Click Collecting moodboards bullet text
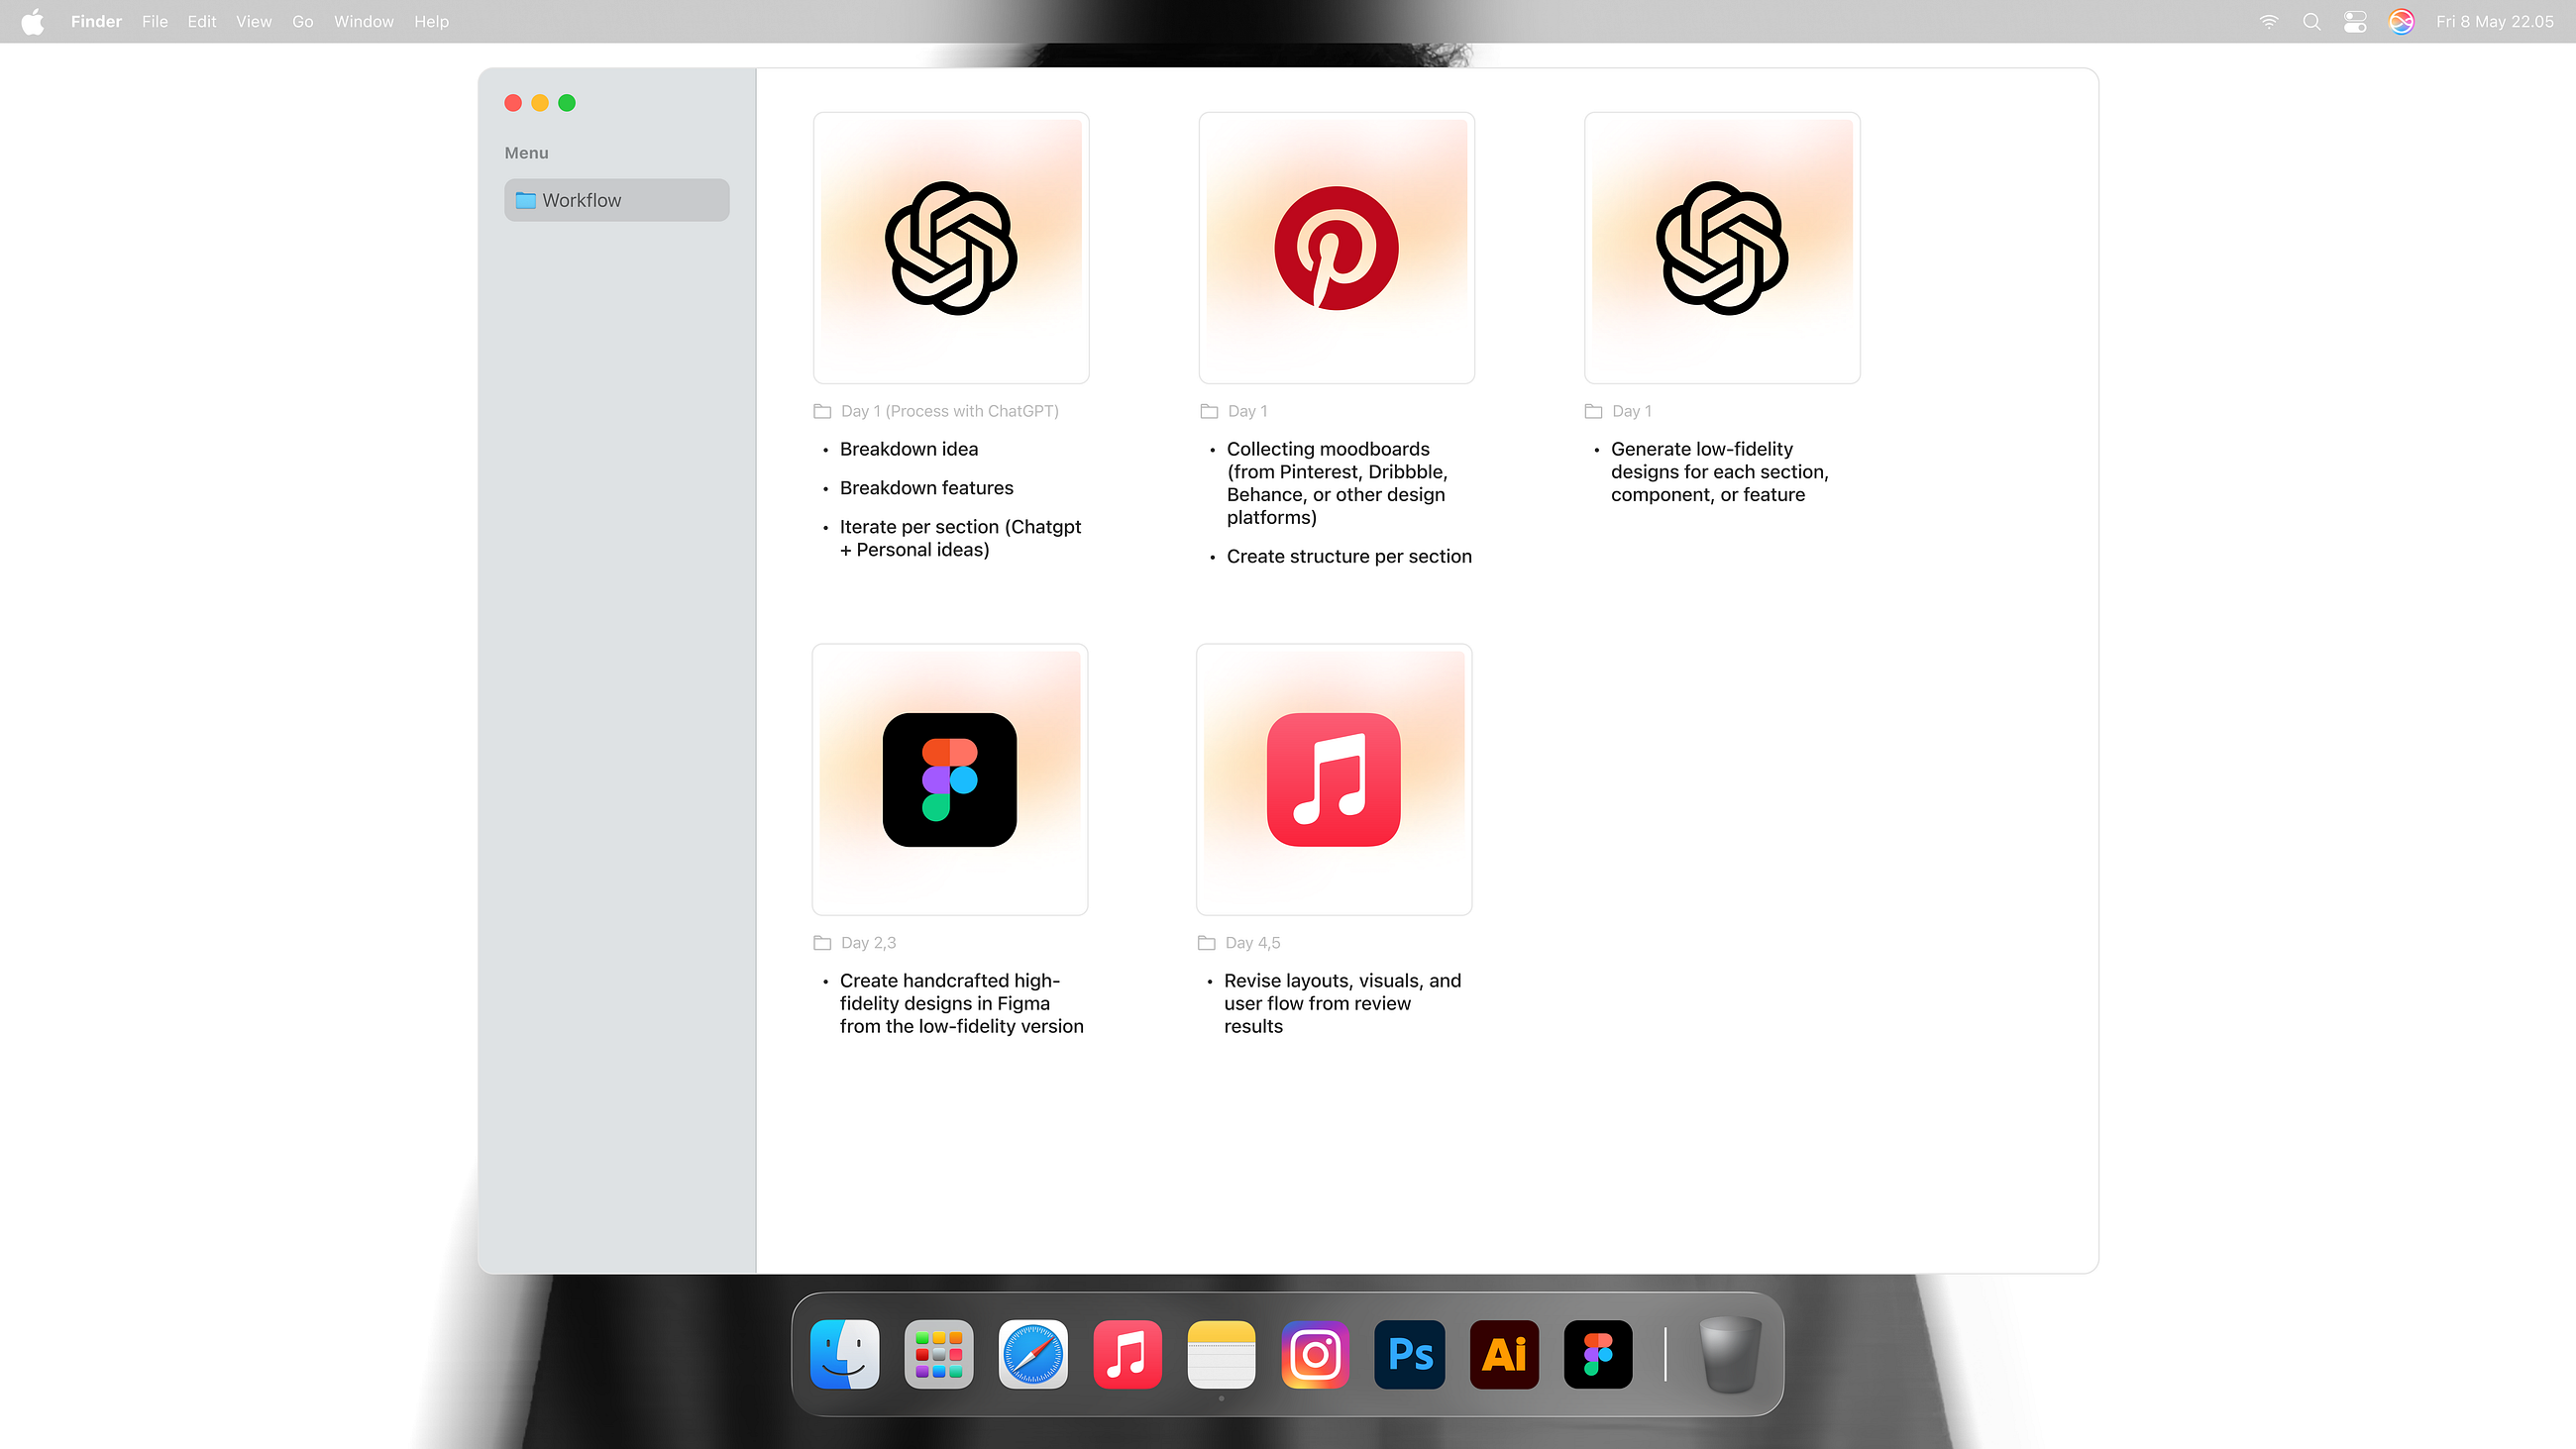This screenshot has width=2576, height=1449. pos(1337,483)
